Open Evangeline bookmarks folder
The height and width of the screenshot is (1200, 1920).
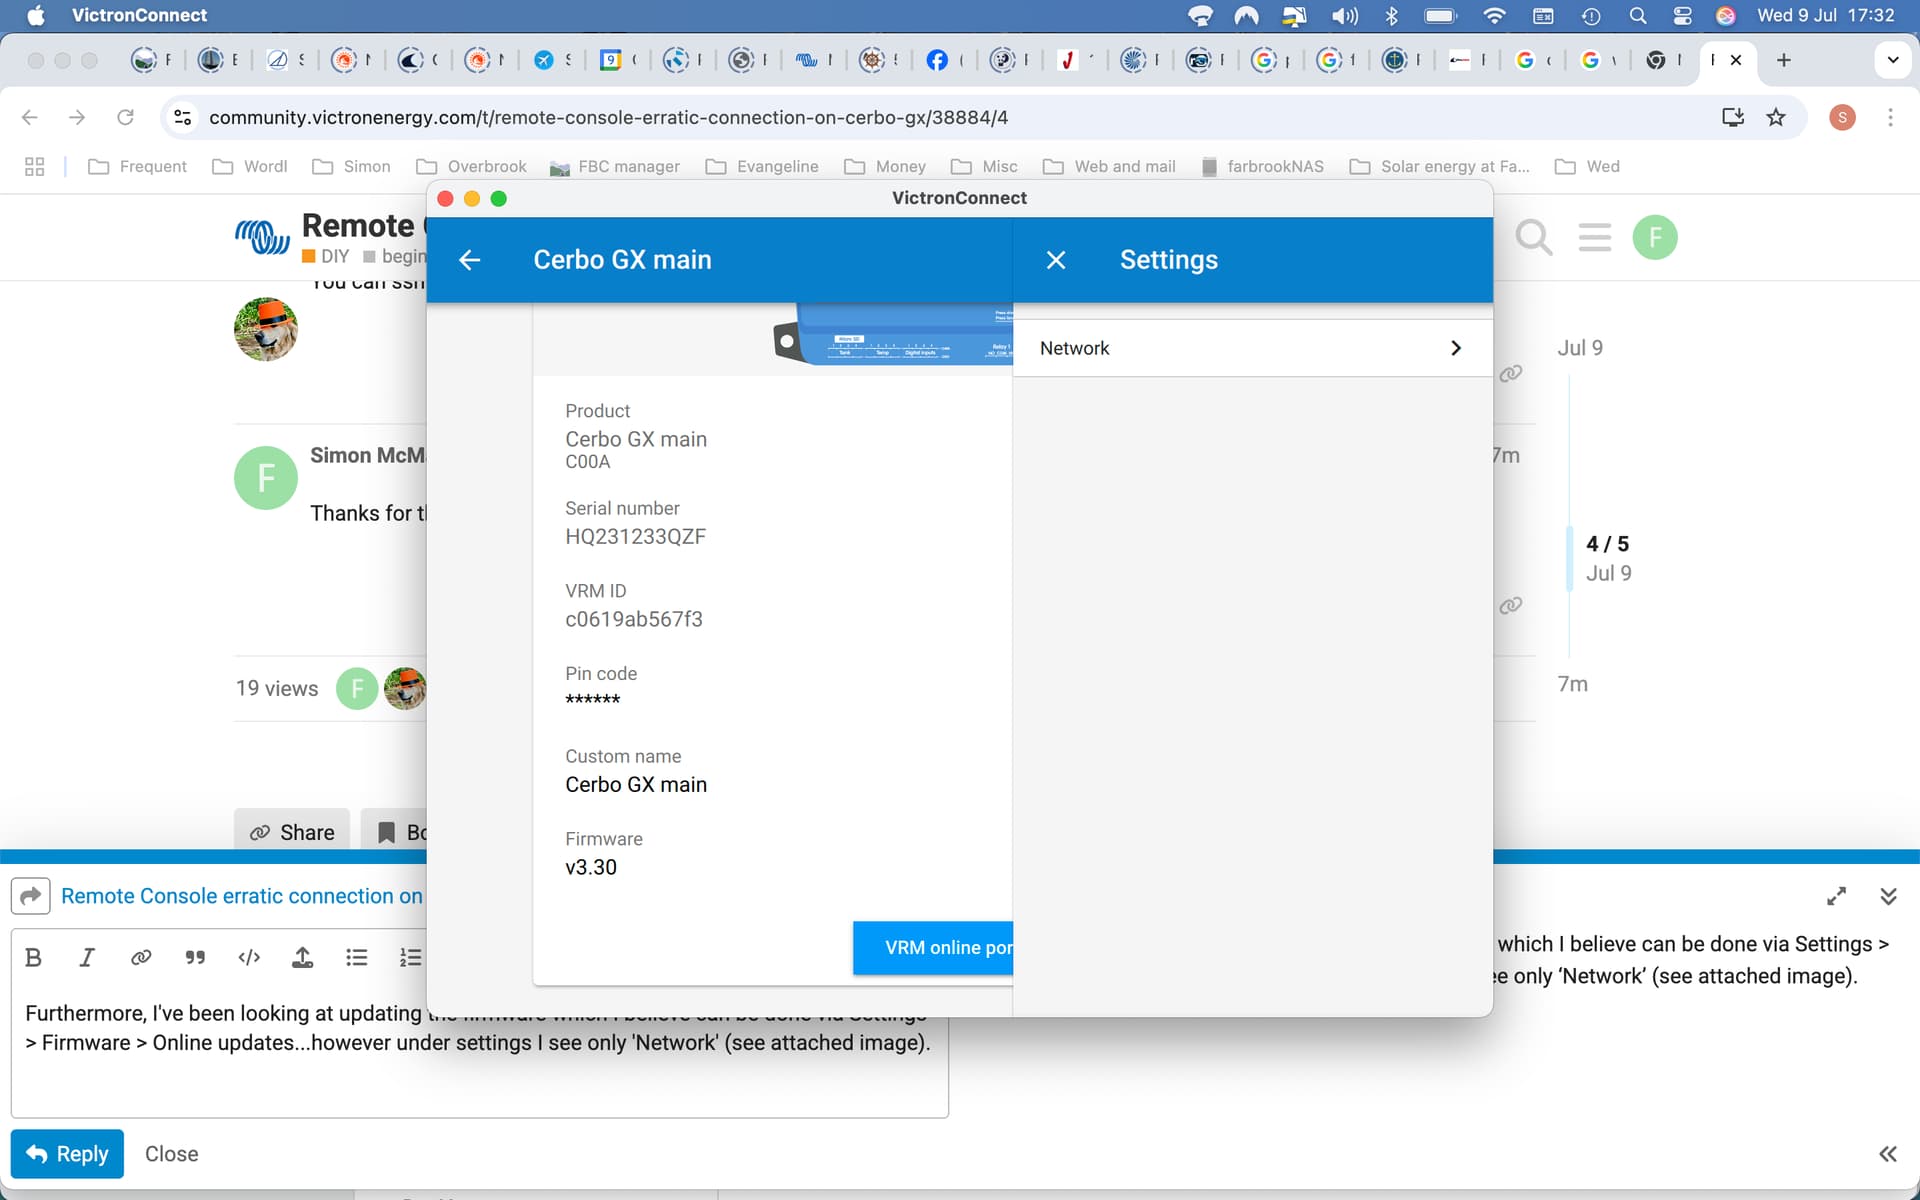point(762,166)
